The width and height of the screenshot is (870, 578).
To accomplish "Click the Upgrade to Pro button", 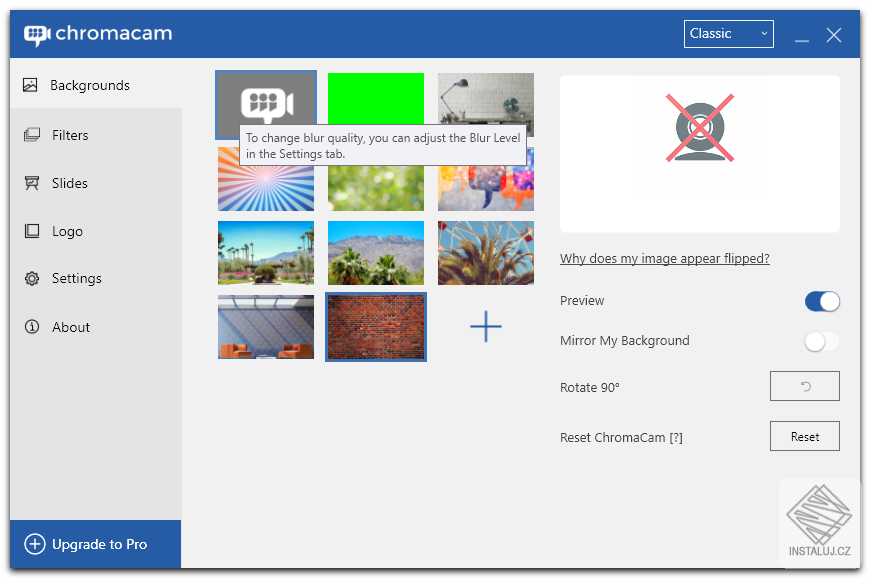I will [x=95, y=544].
